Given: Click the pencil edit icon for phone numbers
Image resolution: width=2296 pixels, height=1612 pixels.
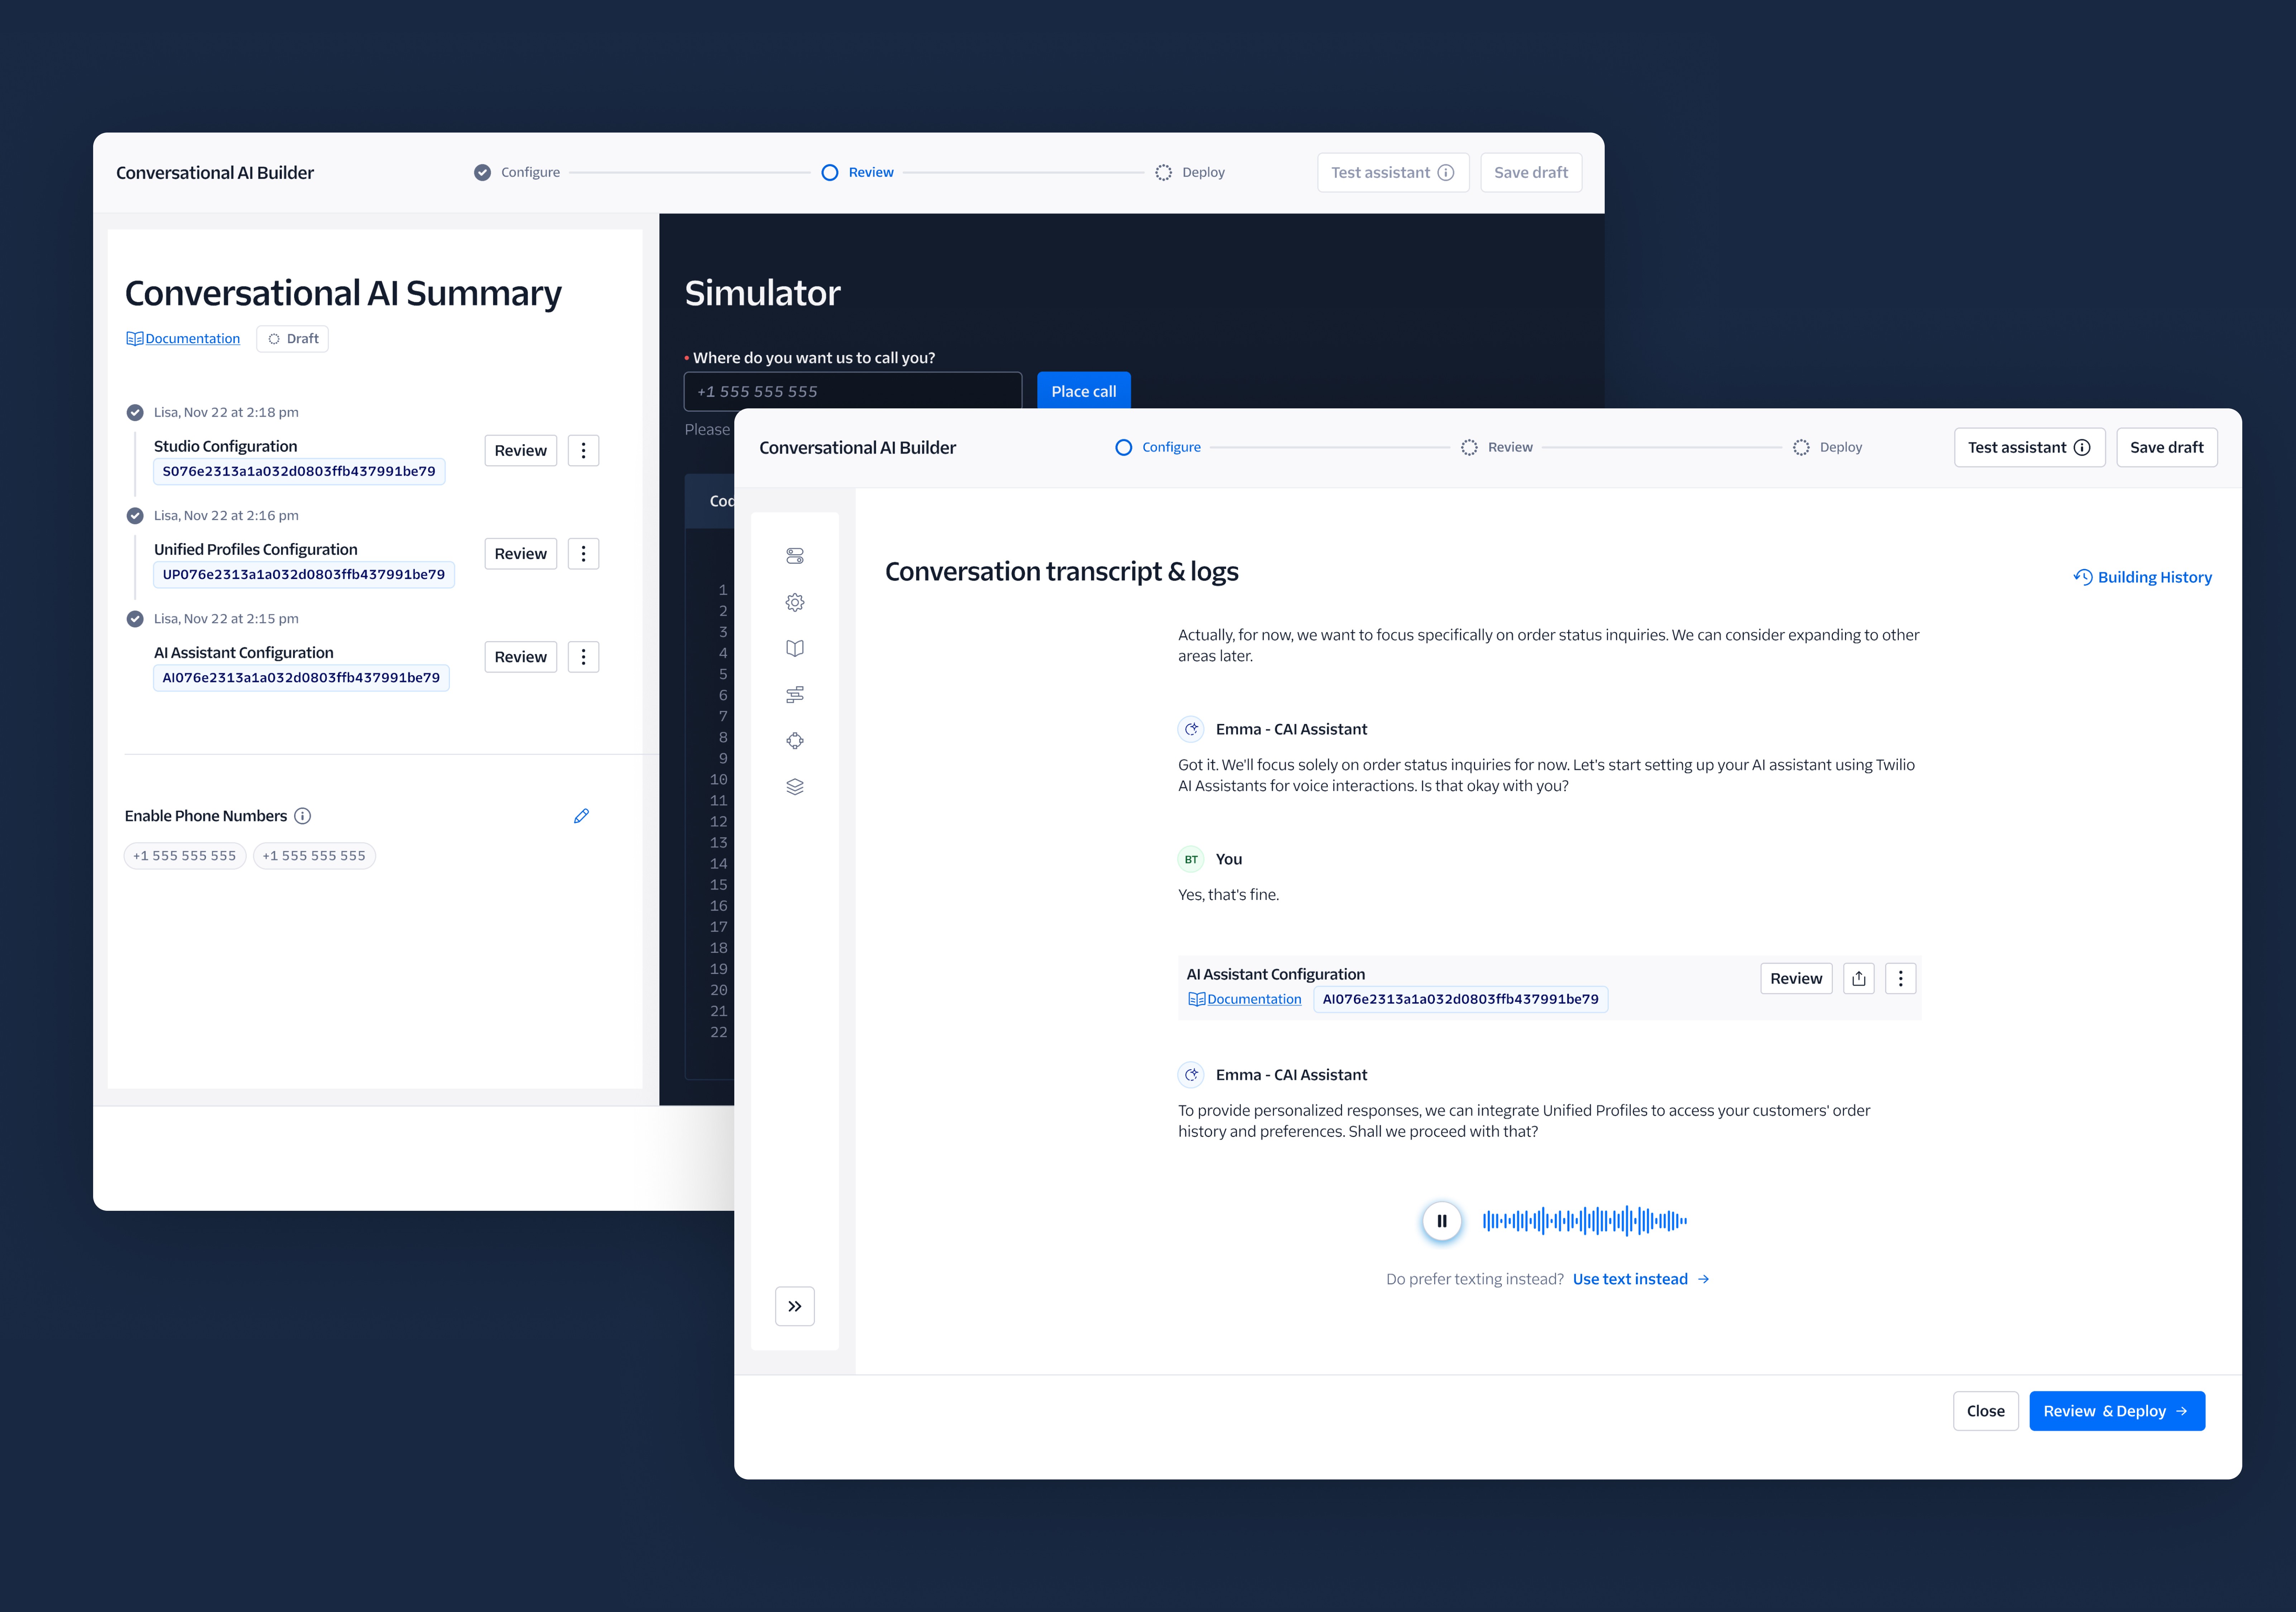Looking at the screenshot, I should pos(581,816).
